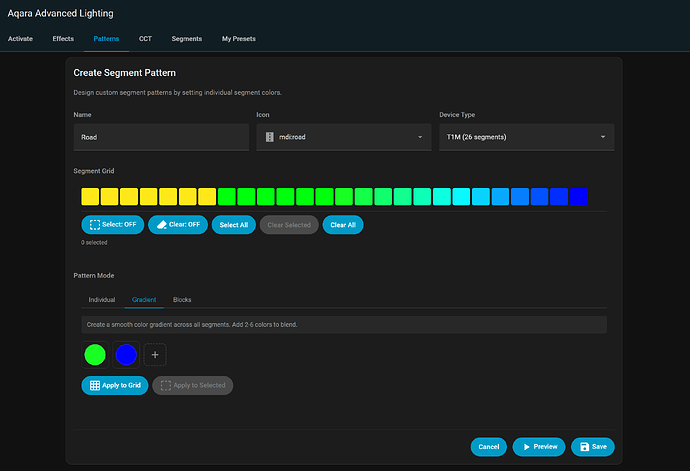The image size is (690, 471).
Task: Toggle Select: OFF mode
Action: click(x=112, y=225)
